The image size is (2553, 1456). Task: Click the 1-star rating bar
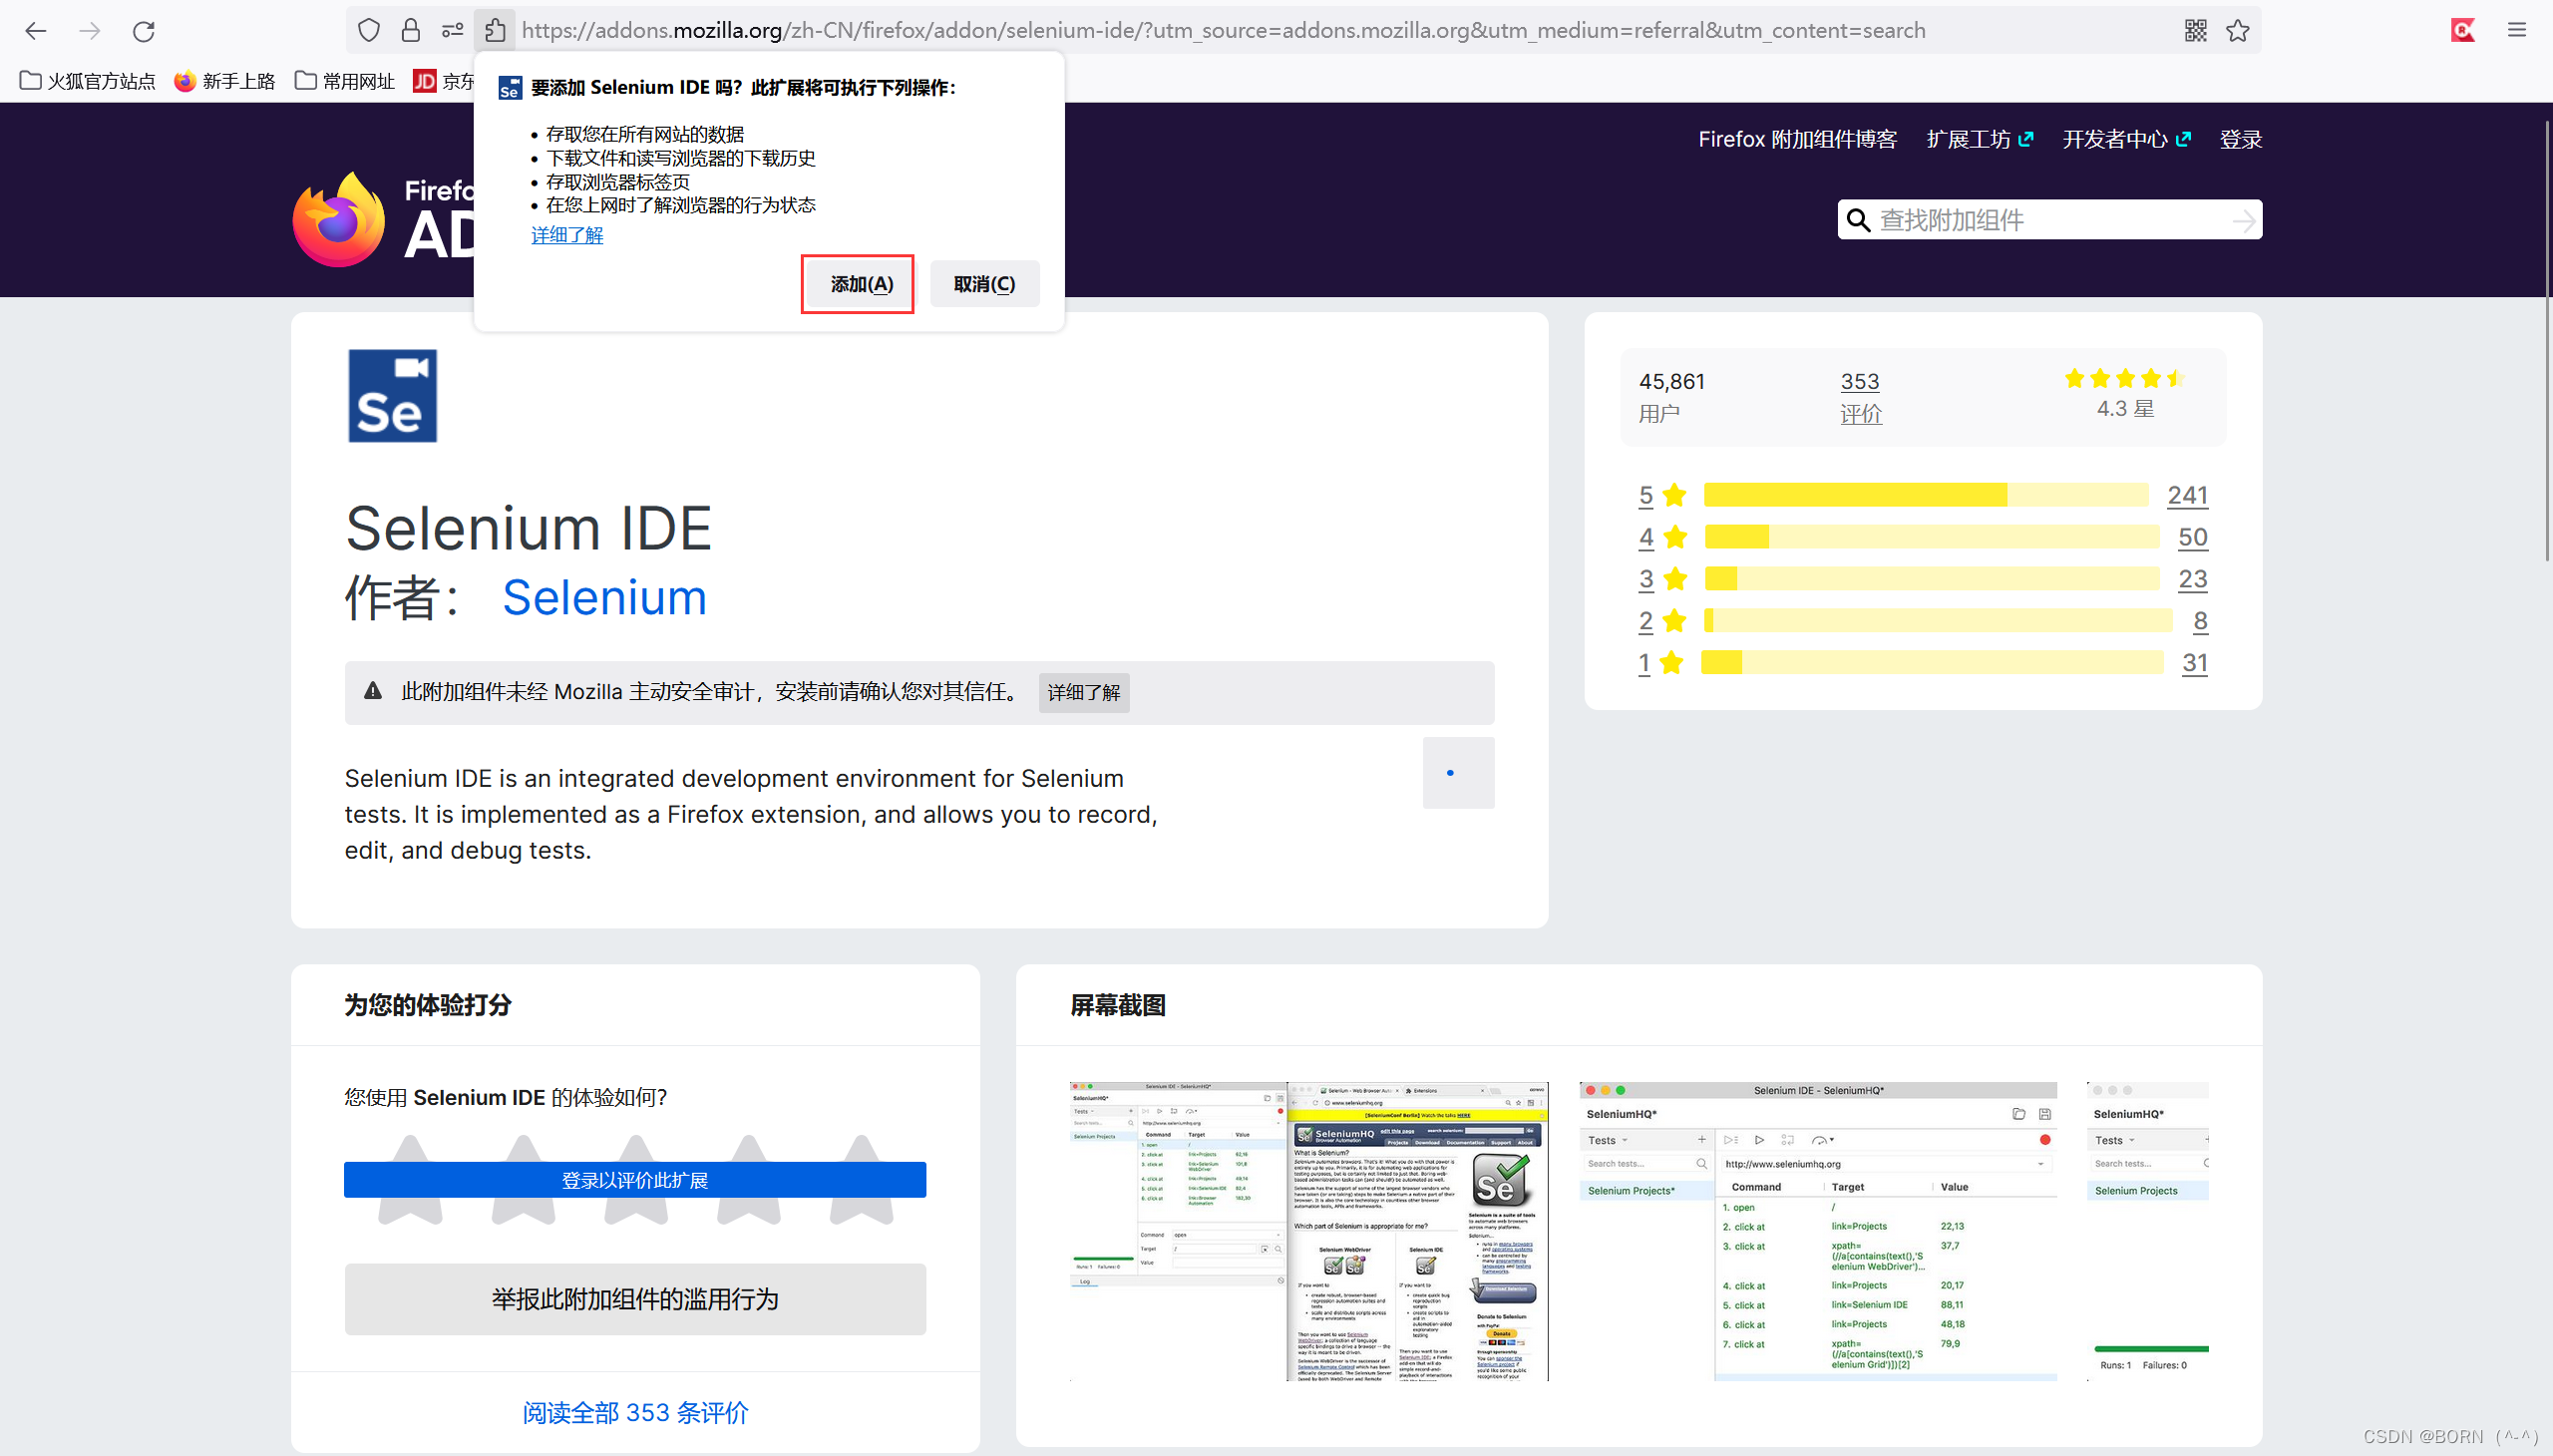click(x=1932, y=663)
